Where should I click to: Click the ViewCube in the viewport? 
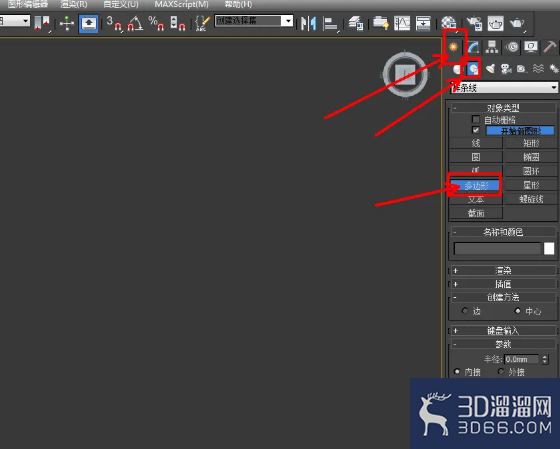point(405,74)
